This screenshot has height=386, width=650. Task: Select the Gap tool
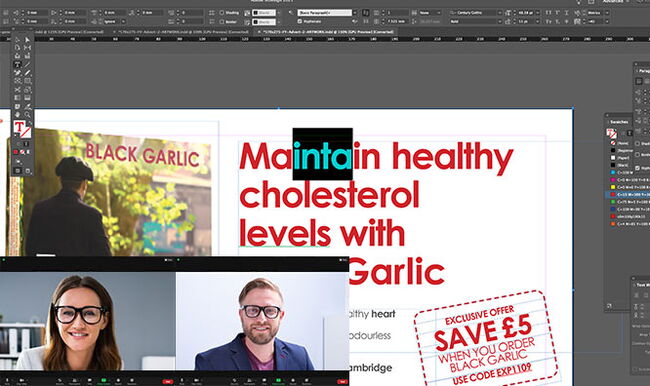click(27, 48)
